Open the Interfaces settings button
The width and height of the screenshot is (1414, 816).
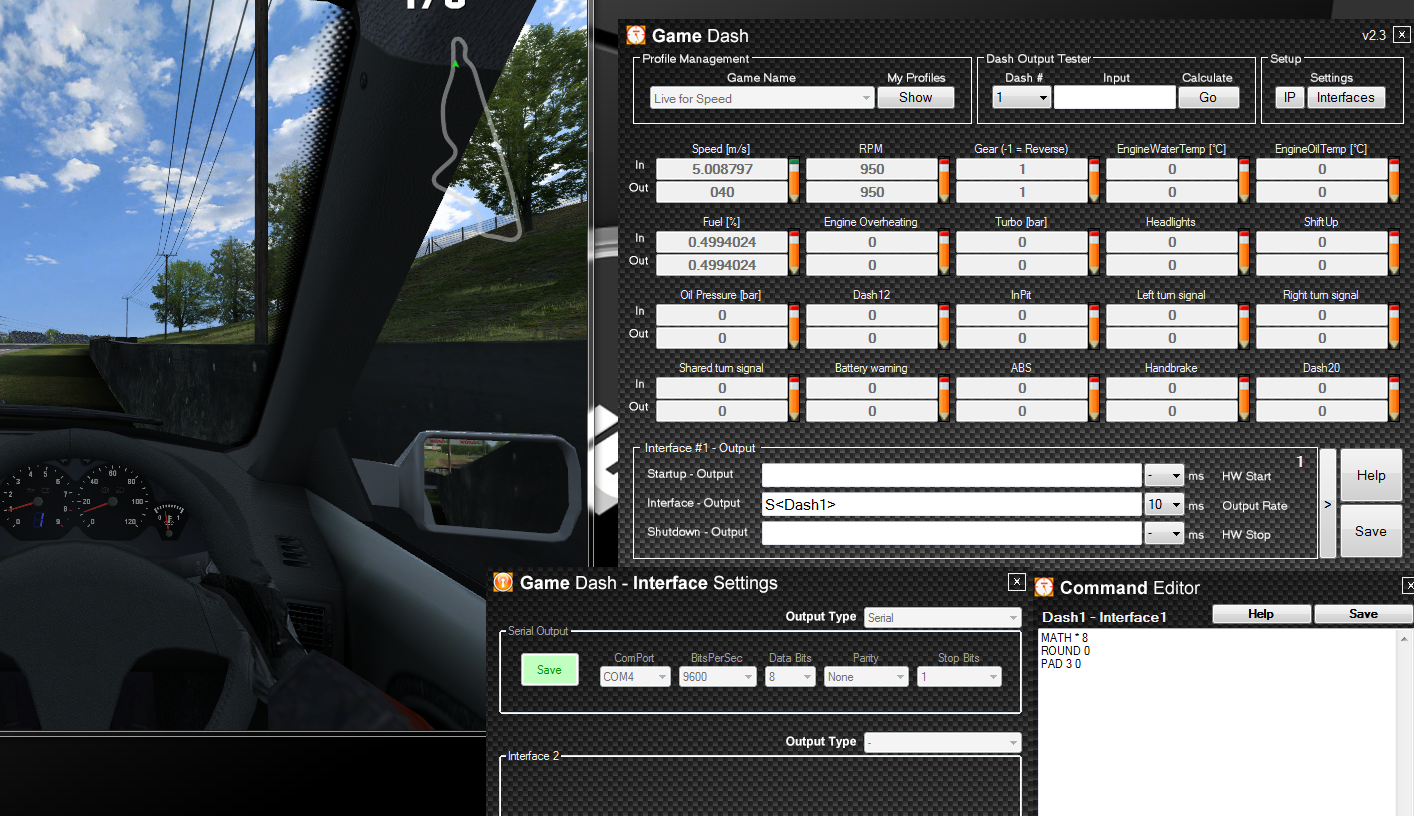(1345, 98)
